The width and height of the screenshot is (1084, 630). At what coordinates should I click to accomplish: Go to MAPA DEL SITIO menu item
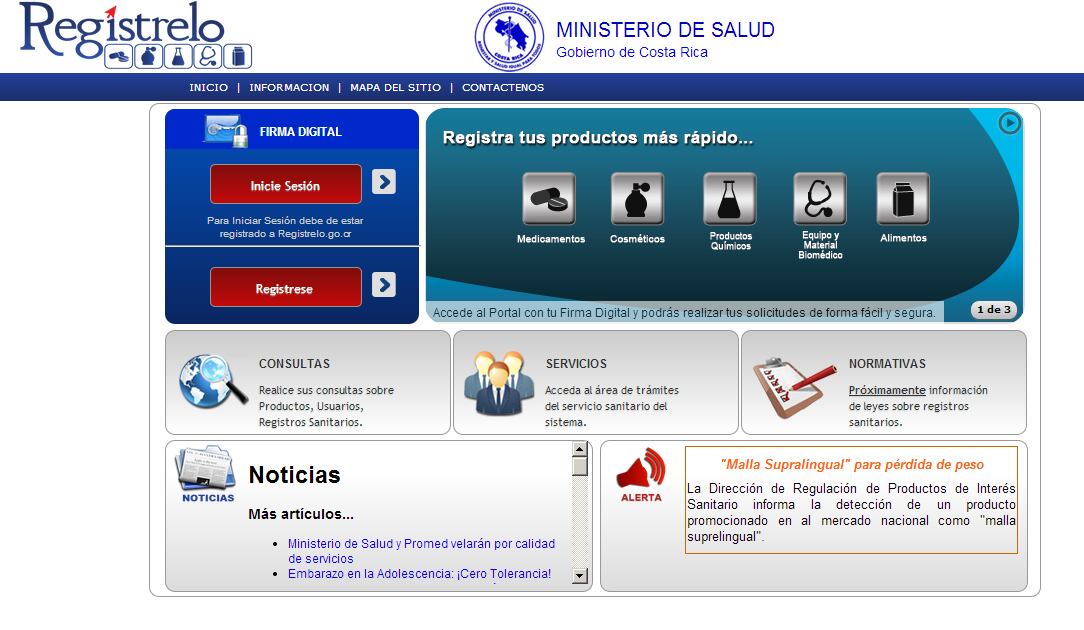[395, 88]
